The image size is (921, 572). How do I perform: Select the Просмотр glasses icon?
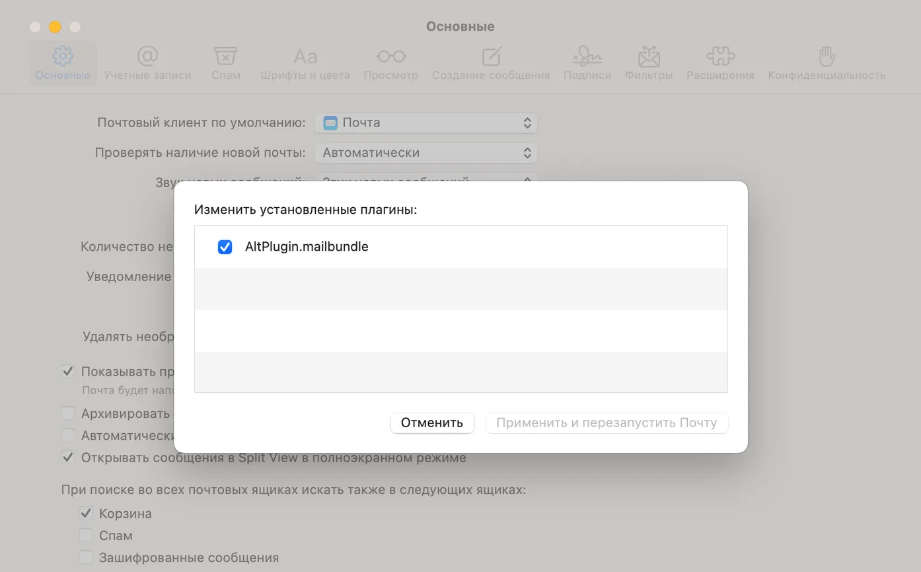[391, 56]
